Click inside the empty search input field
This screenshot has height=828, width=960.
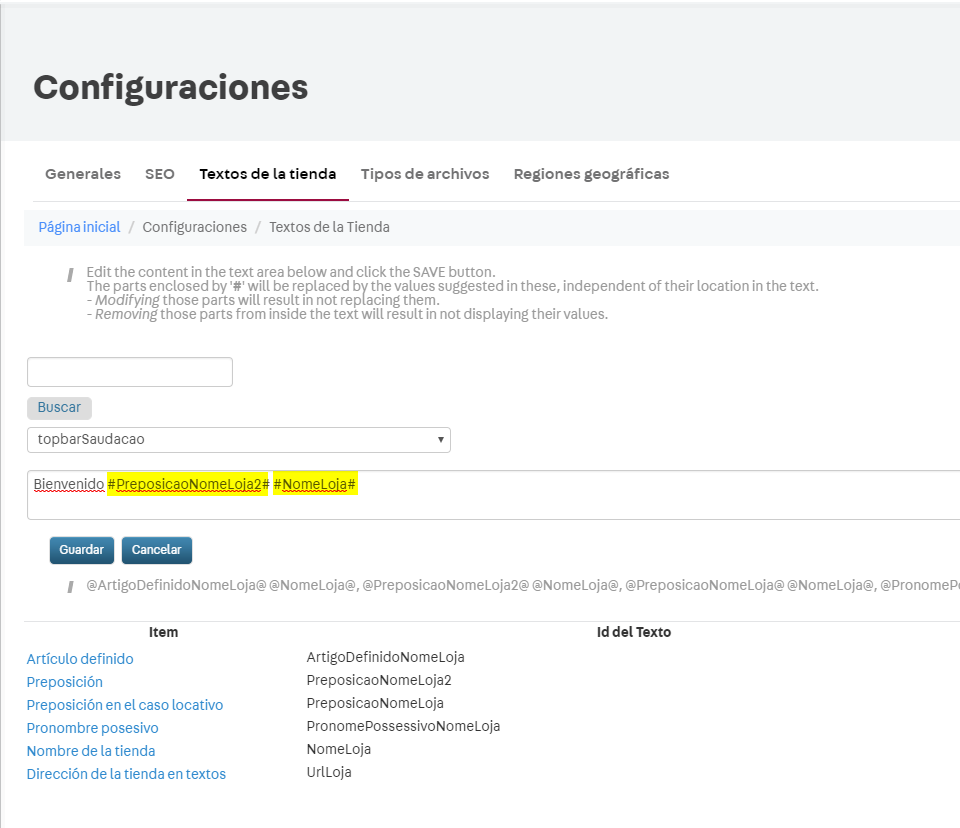[129, 371]
